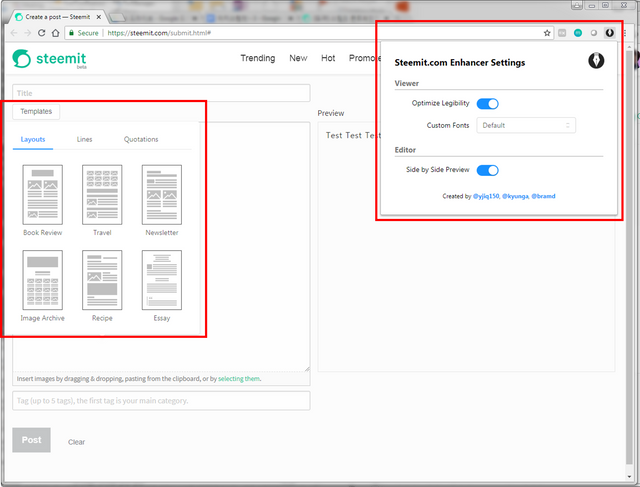
Task: Open @yjiq150 creator profile link
Action: click(486, 196)
